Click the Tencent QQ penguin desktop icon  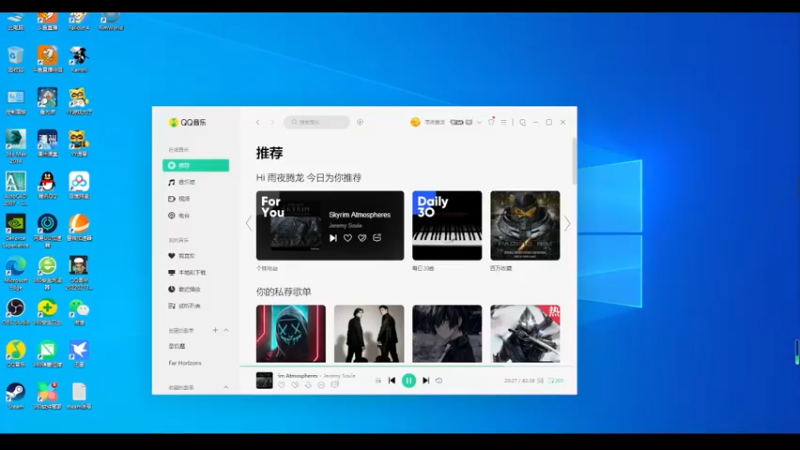tap(47, 185)
